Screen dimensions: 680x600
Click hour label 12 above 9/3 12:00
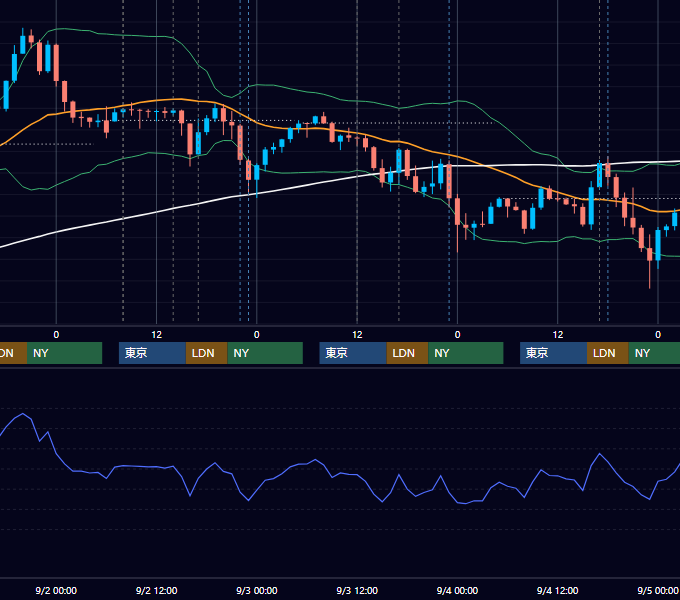click(x=357, y=335)
